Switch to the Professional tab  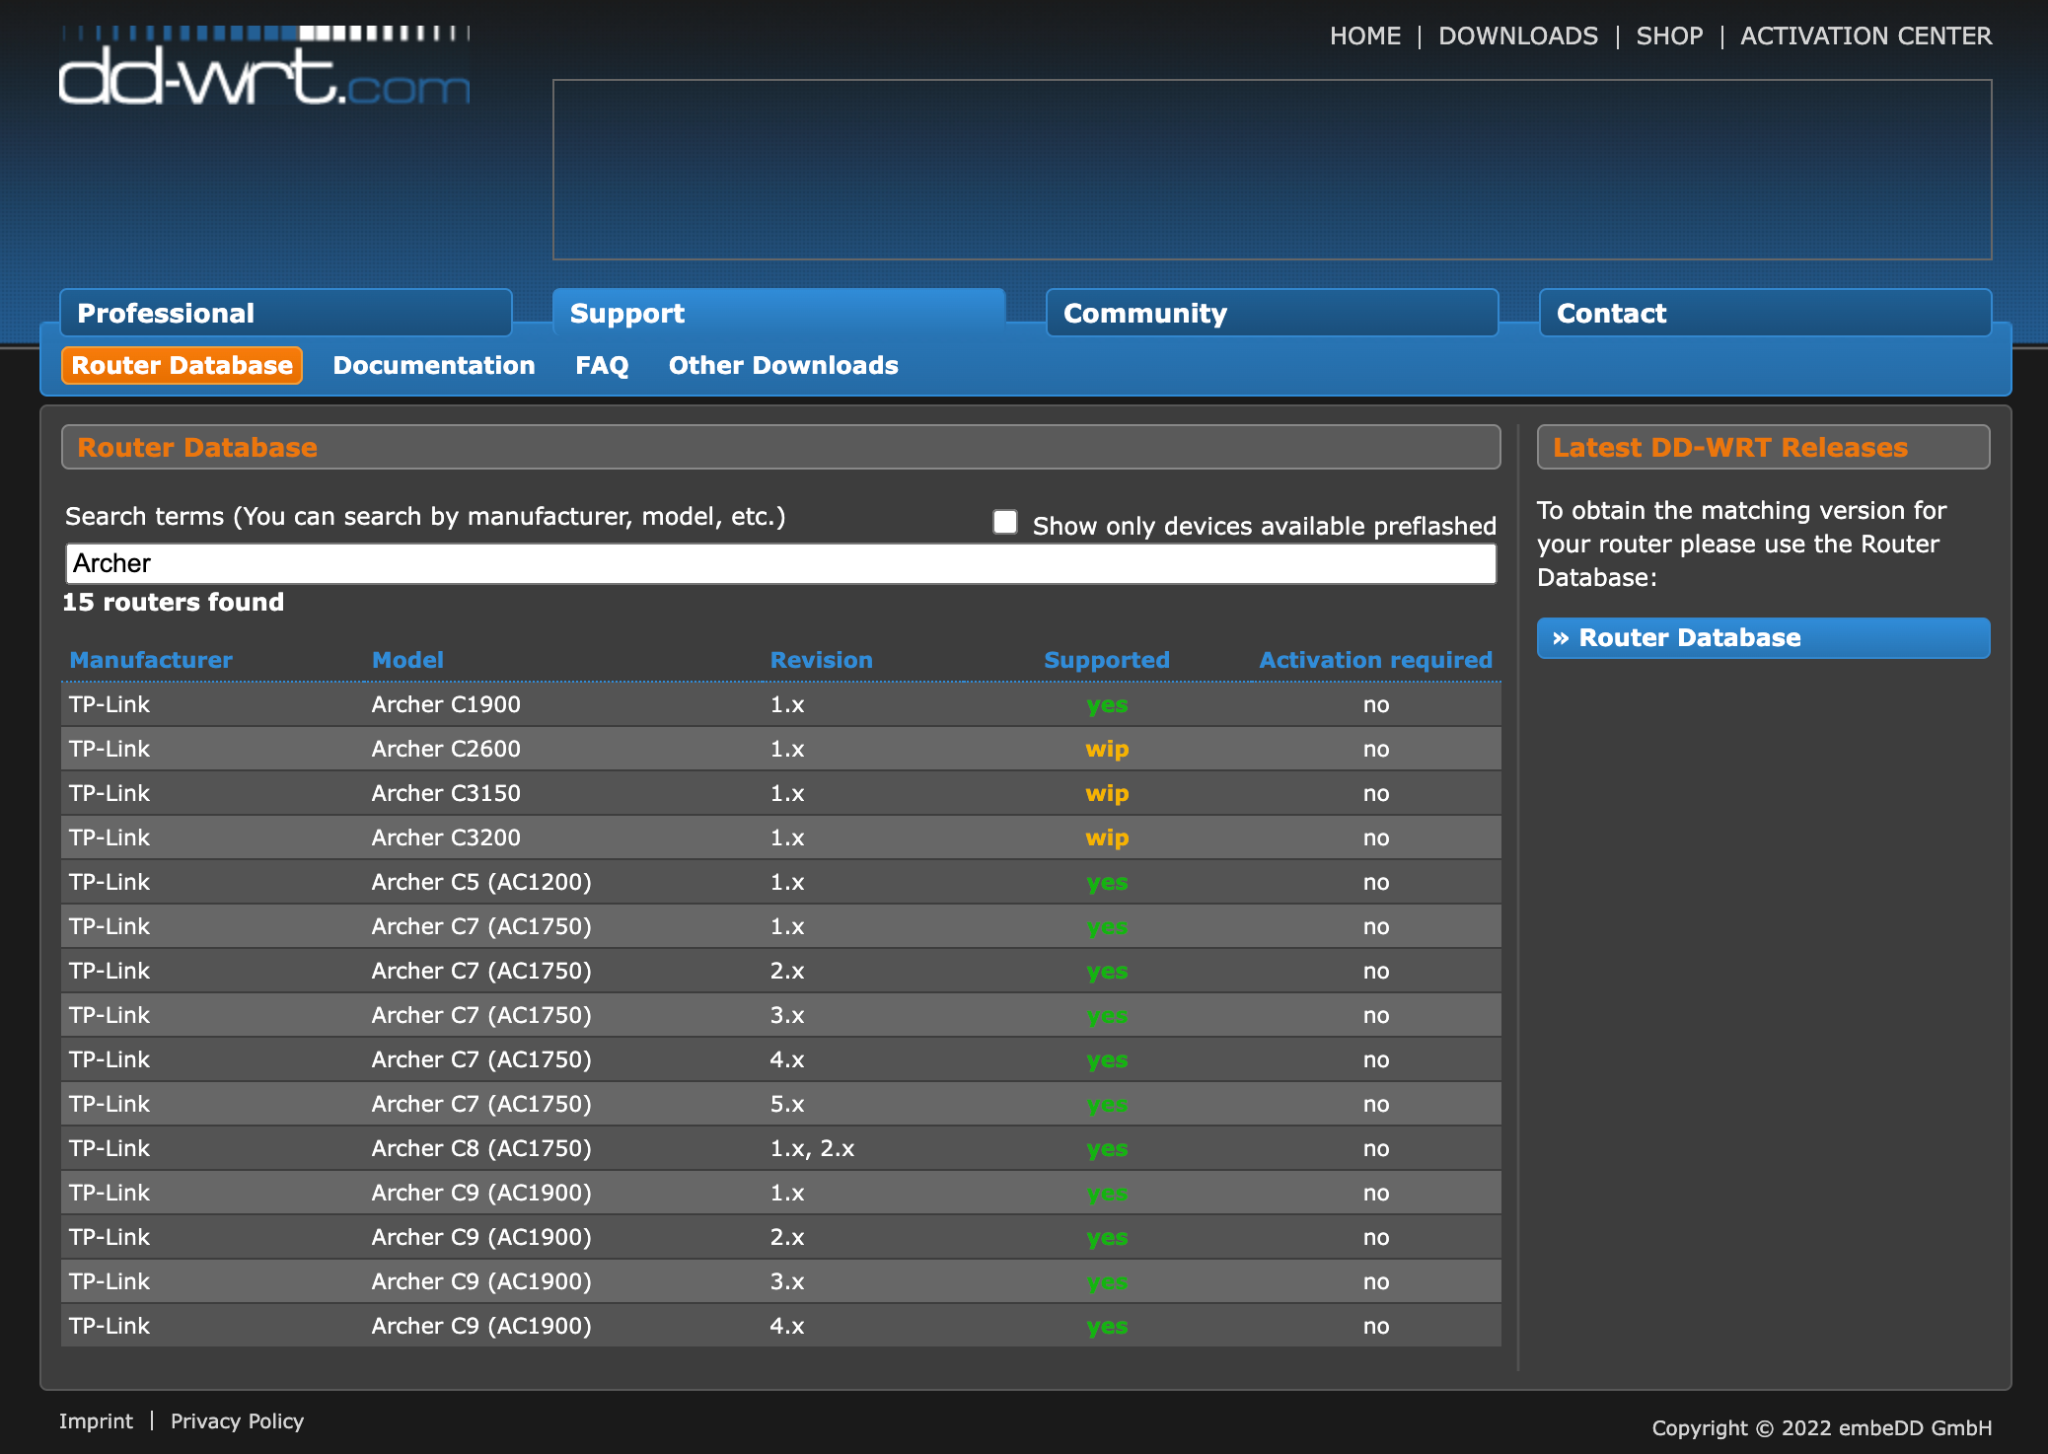click(286, 313)
